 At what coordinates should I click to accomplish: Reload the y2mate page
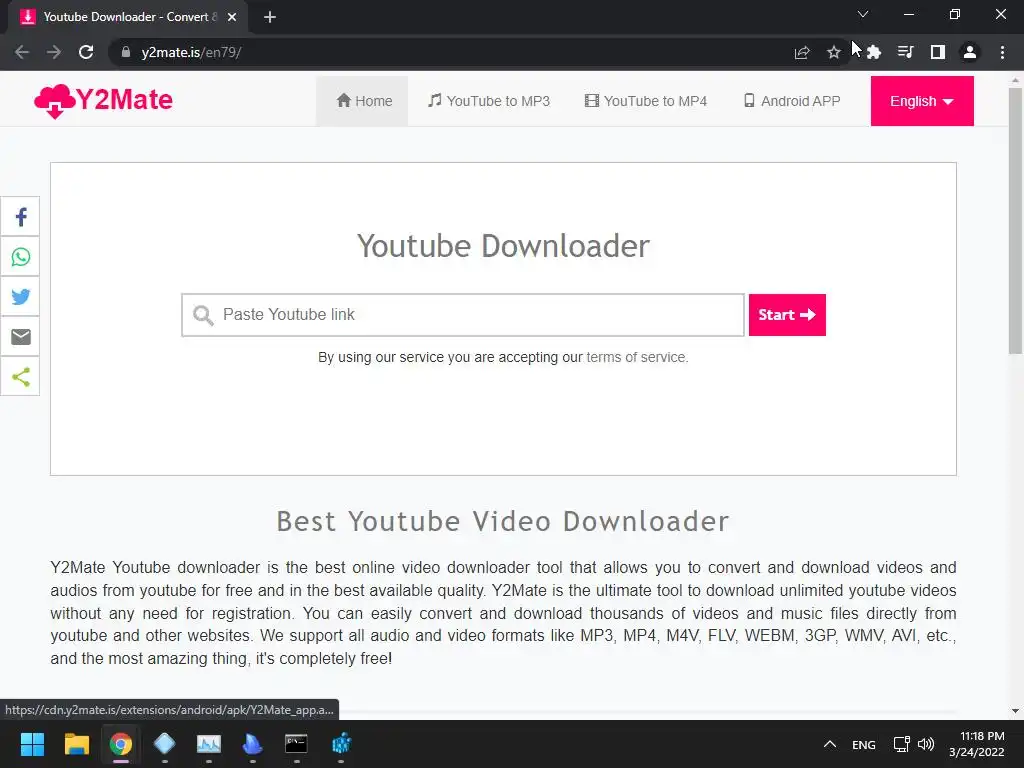tap(86, 52)
